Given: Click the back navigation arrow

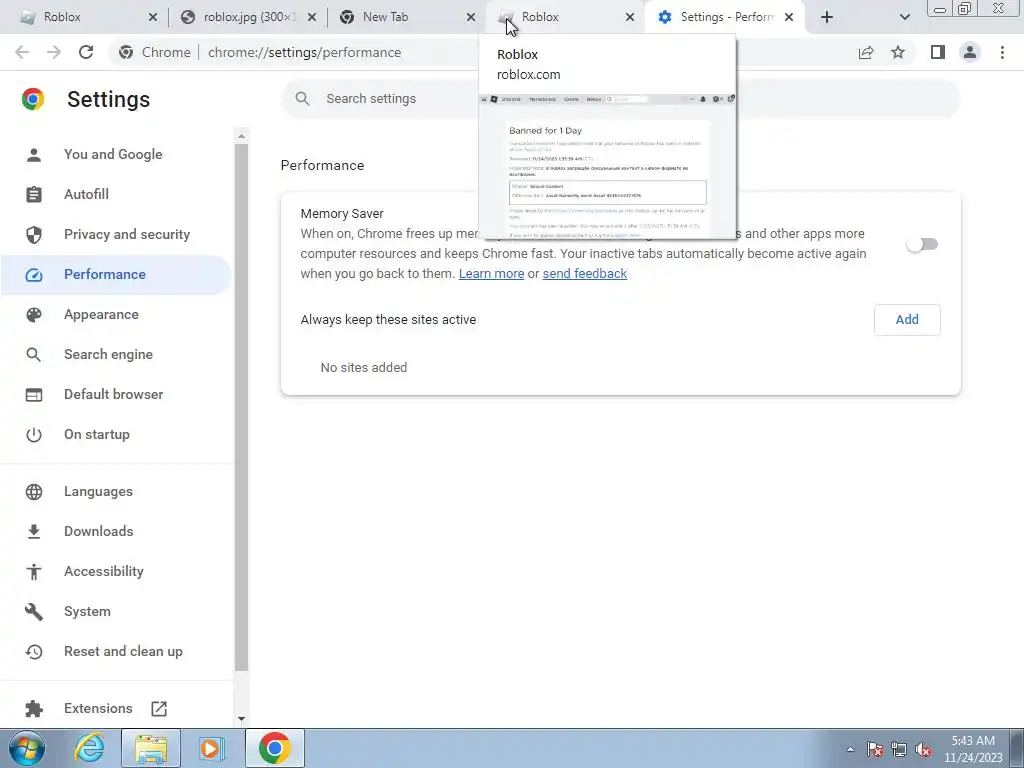Looking at the screenshot, I should (x=22, y=52).
